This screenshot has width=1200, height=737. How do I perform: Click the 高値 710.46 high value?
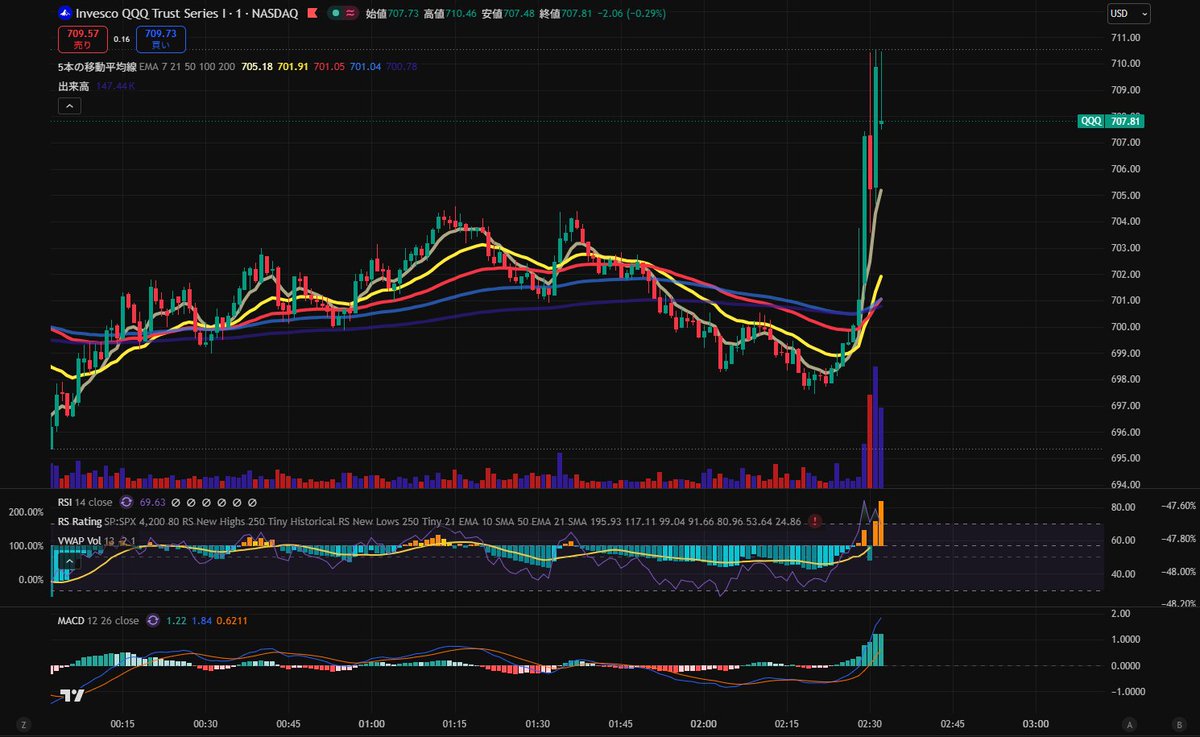click(451, 14)
